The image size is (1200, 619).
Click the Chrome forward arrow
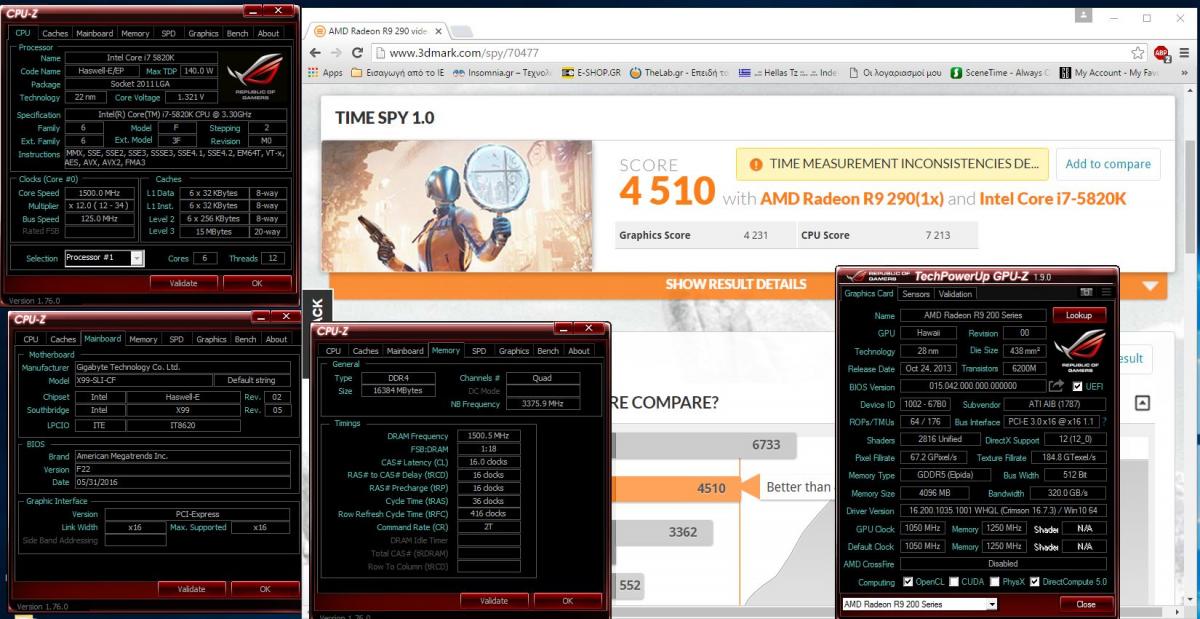[x=337, y=52]
